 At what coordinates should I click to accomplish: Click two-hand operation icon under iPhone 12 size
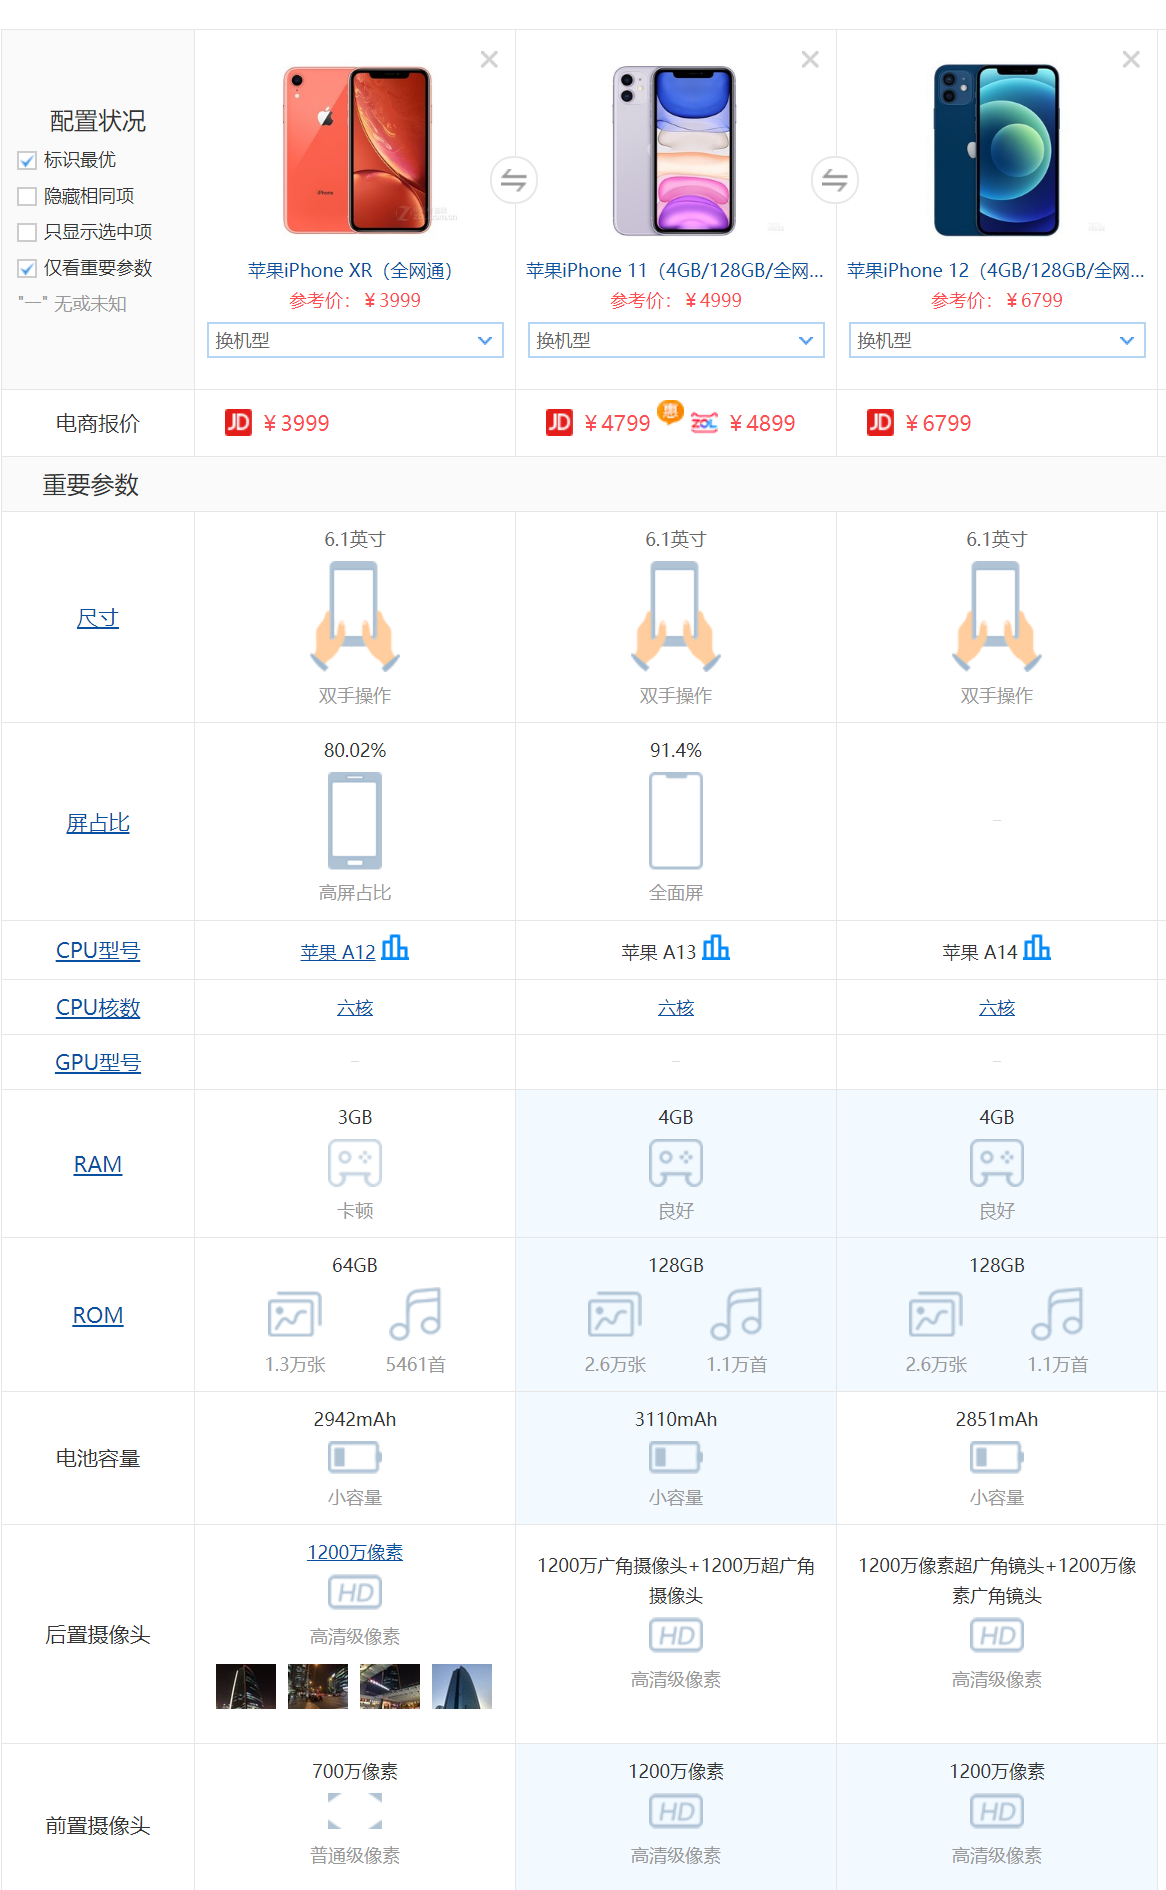[997, 616]
